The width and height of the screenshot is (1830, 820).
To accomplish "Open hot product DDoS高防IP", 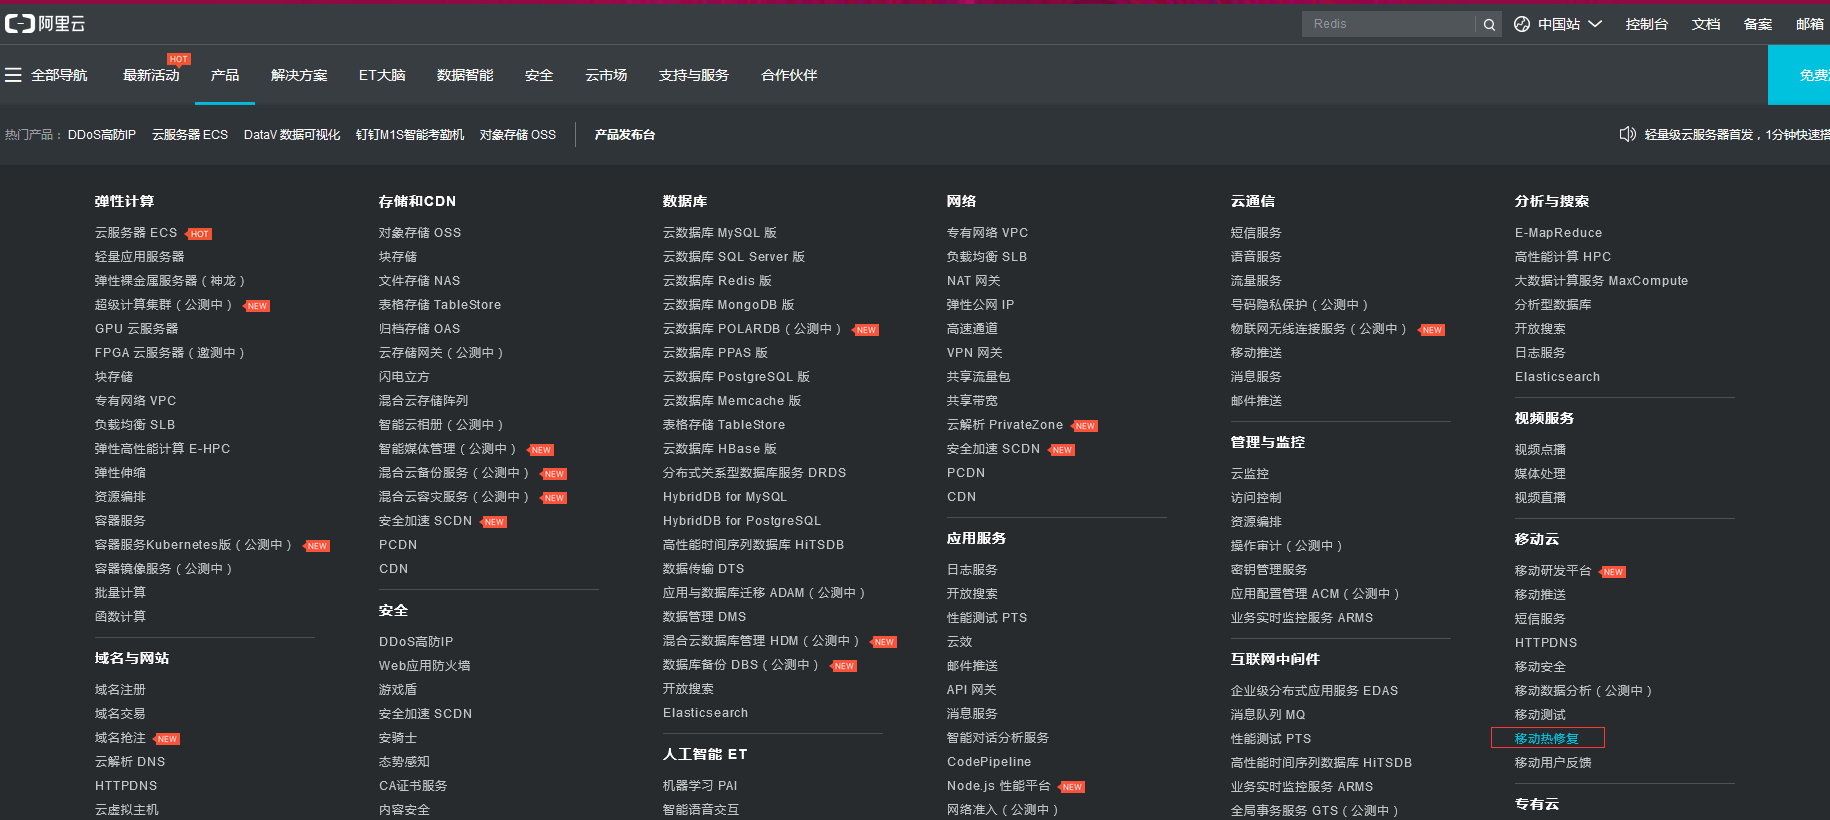I will point(102,135).
